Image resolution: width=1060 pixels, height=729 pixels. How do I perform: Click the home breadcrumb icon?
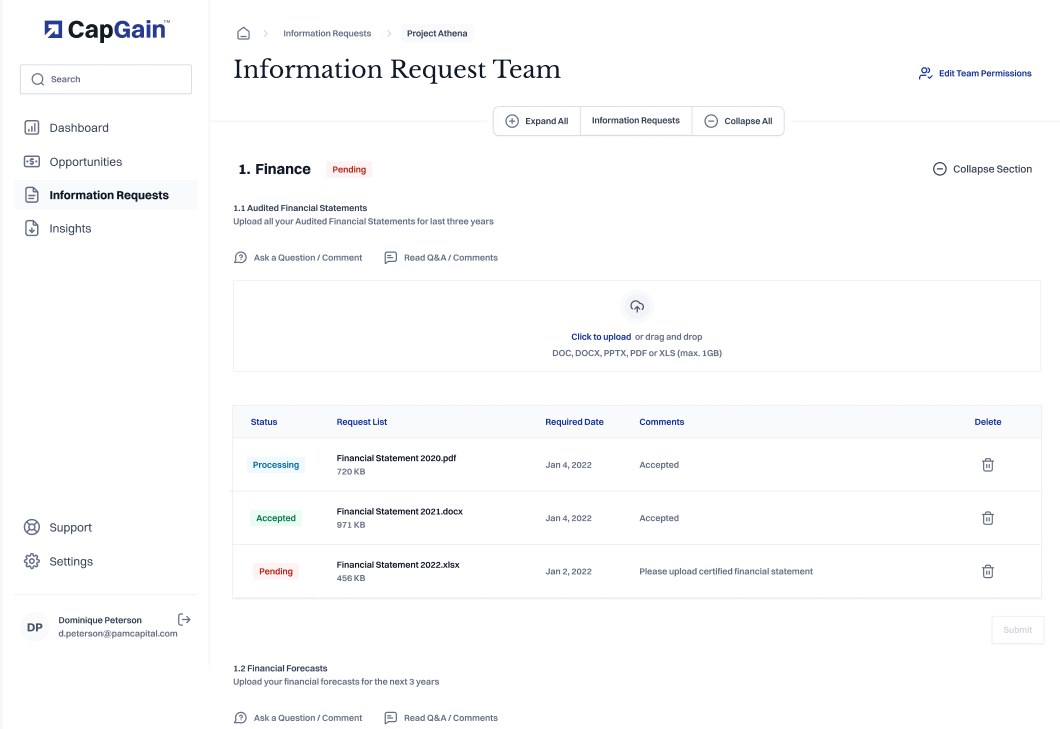click(x=243, y=33)
